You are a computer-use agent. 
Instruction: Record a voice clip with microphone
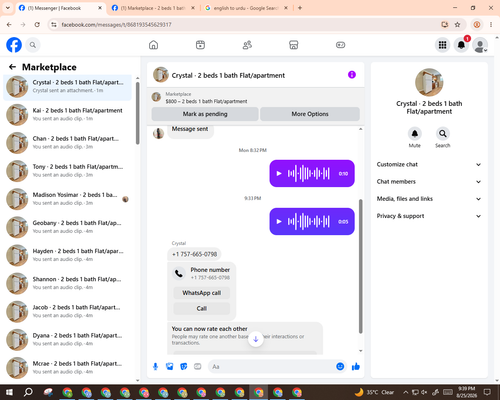point(155,367)
